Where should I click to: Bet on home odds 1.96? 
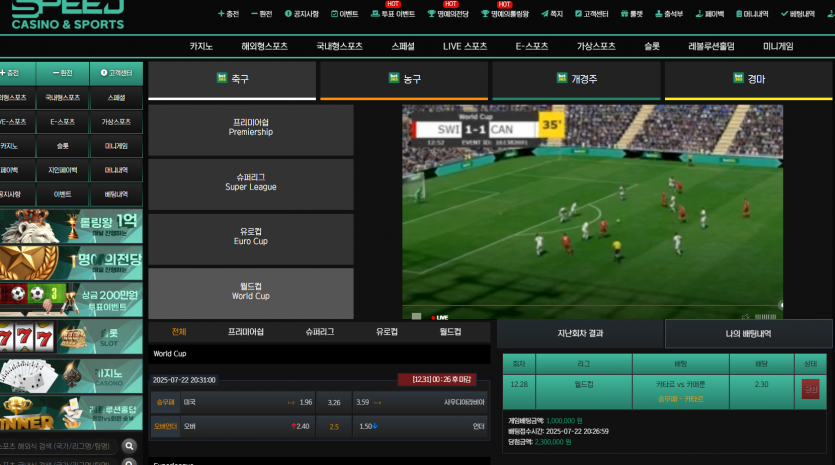[306, 402]
